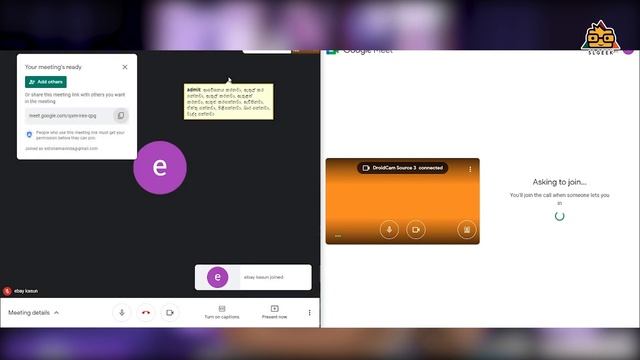Image resolution: width=640 pixels, height=360 pixels.
Task: Turn off the camera in the meeting toolbar
Action: 170,313
